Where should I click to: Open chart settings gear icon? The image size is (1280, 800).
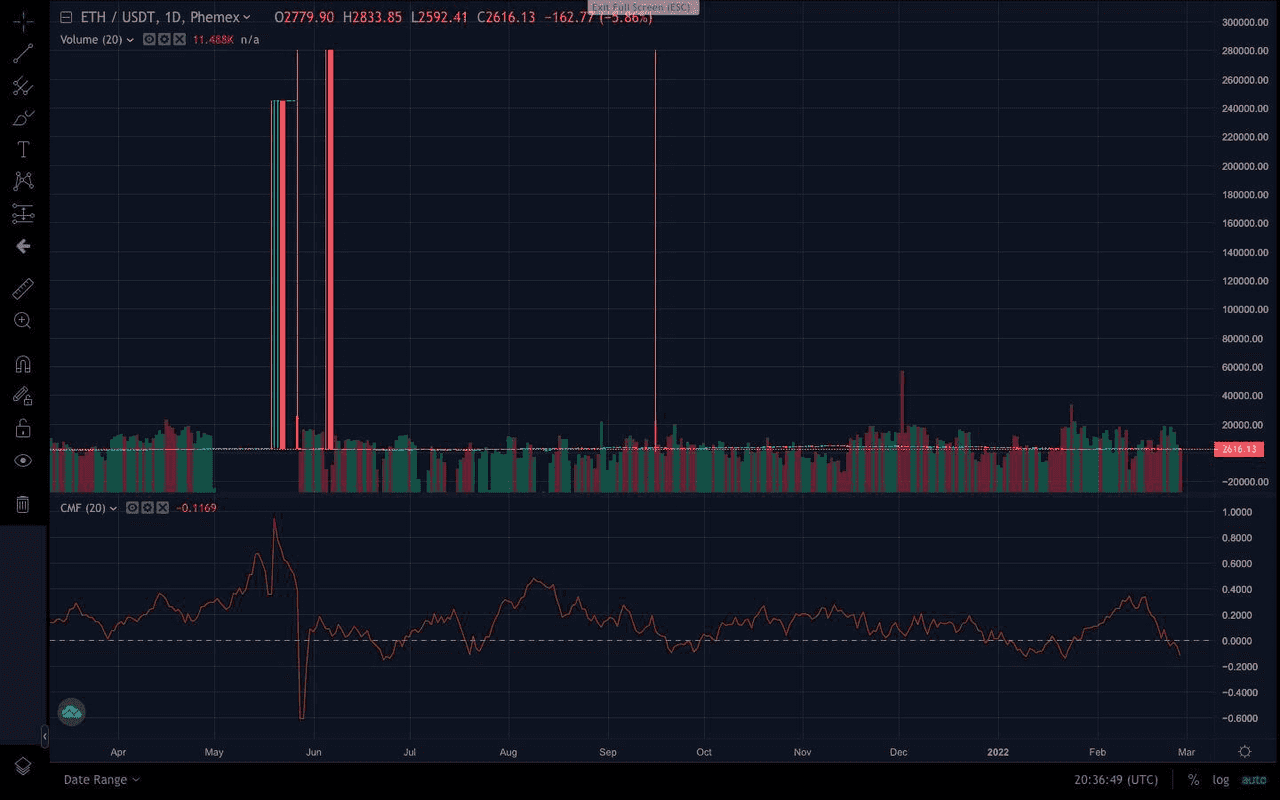1245,751
